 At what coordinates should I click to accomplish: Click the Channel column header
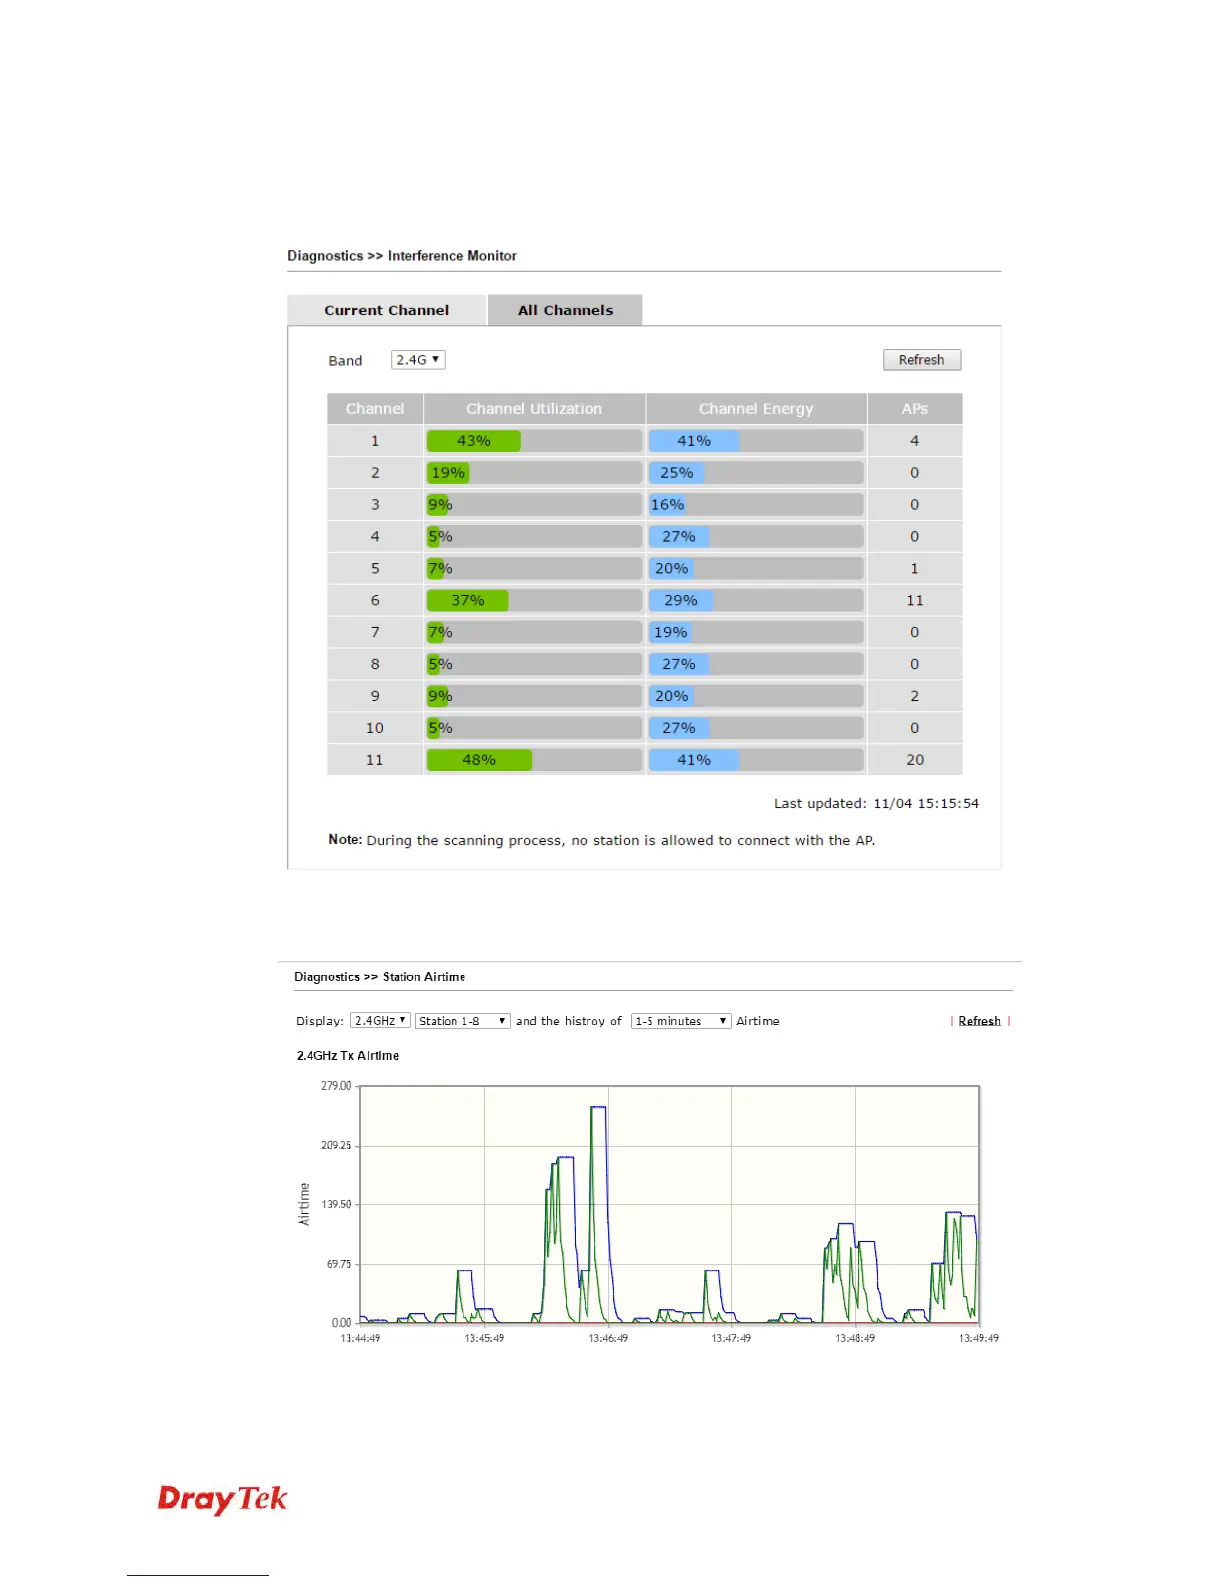pos(375,409)
